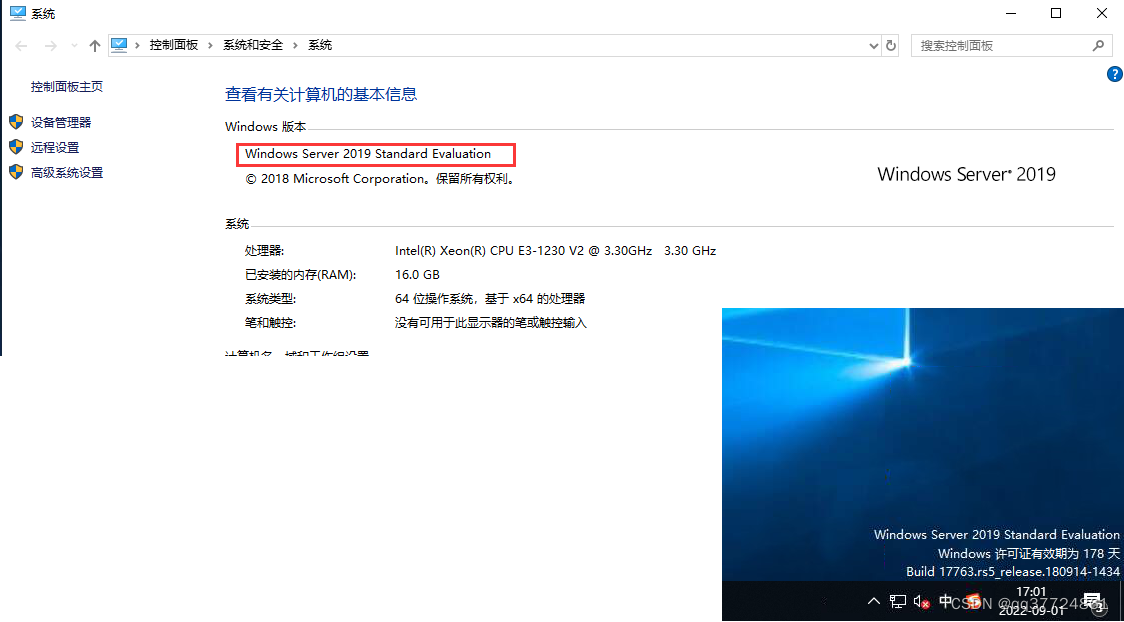Image resolution: width=1124 pixels, height=622 pixels.
Task: Switch input mode via the 中 indicator
Action: [x=946, y=601]
